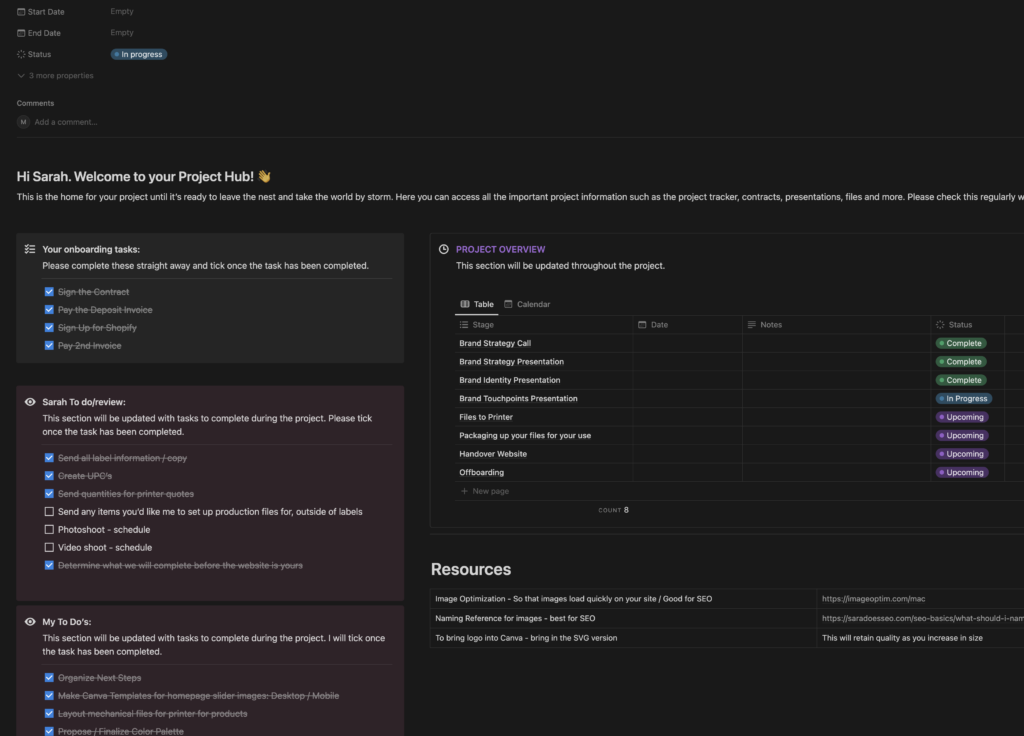This screenshot has width=1024, height=736.
Task: Click the M avatar in comments
Action: click(23, 122)
